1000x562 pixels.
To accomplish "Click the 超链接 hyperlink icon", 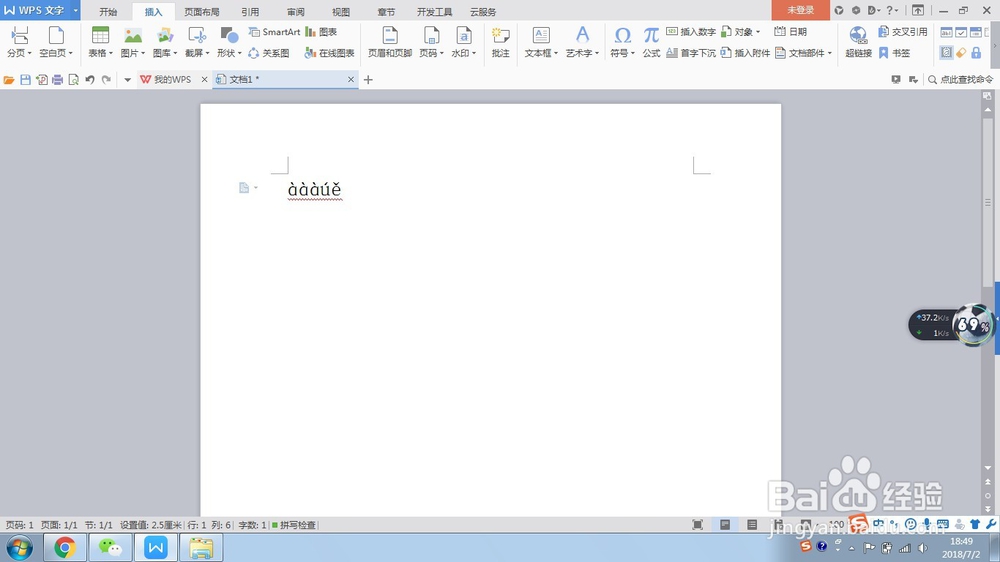I will [858, 35].
